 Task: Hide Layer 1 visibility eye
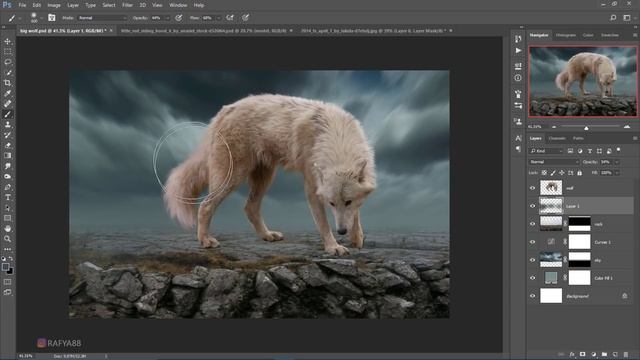(532, 206)
